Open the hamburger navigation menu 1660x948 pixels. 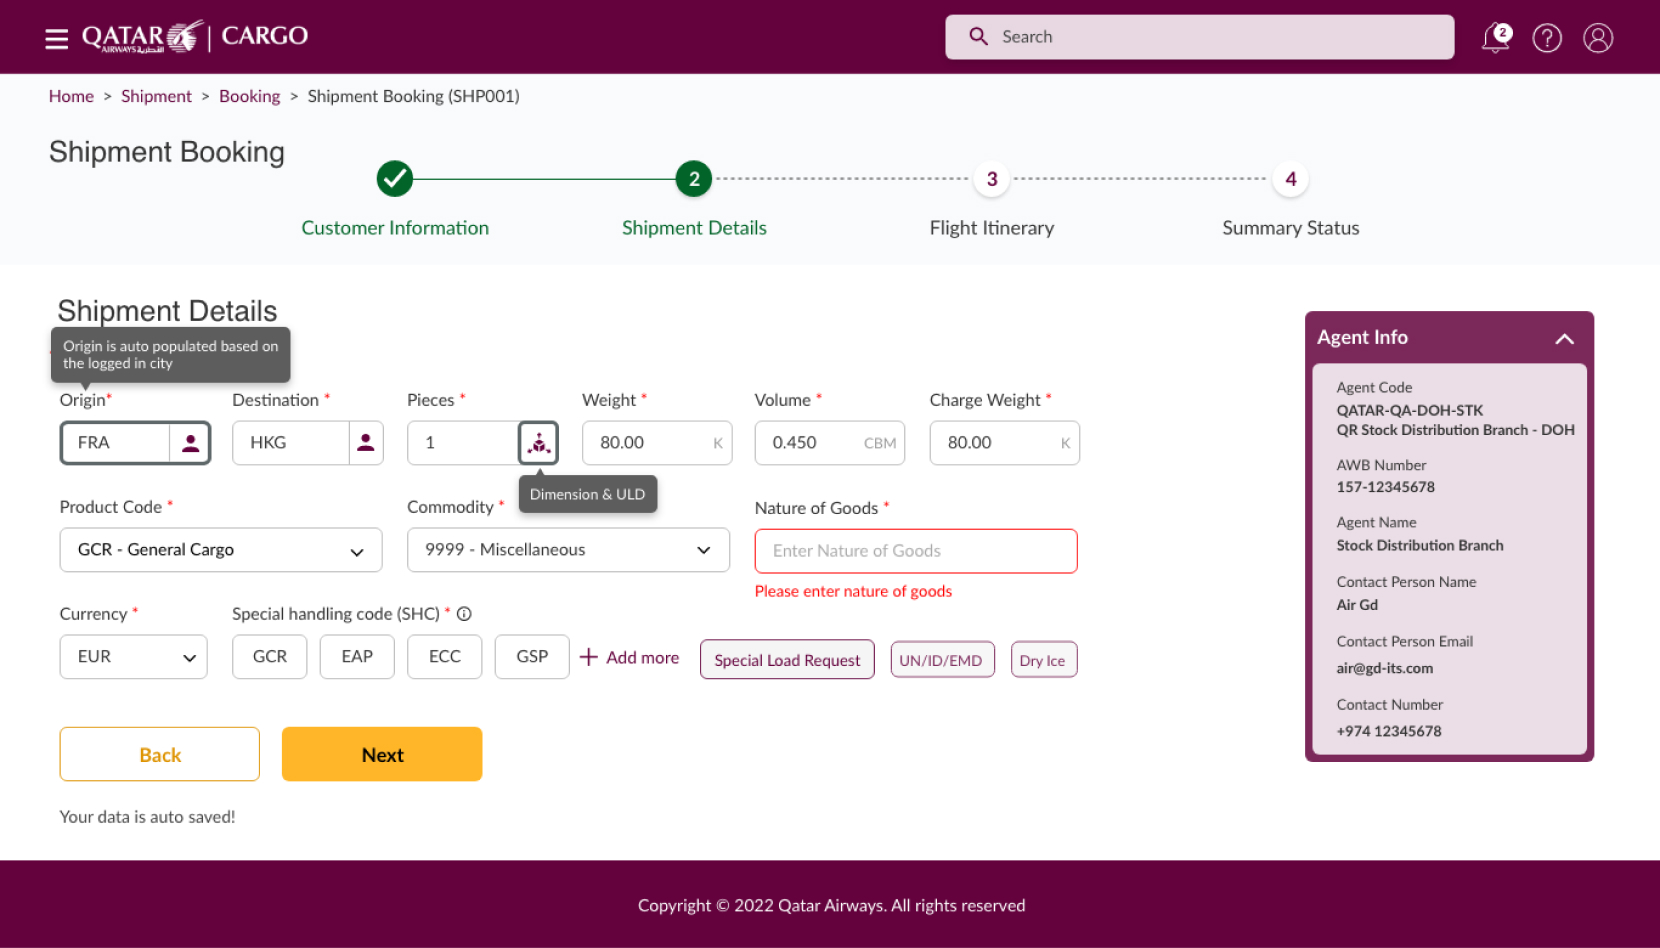coord(57,38)
